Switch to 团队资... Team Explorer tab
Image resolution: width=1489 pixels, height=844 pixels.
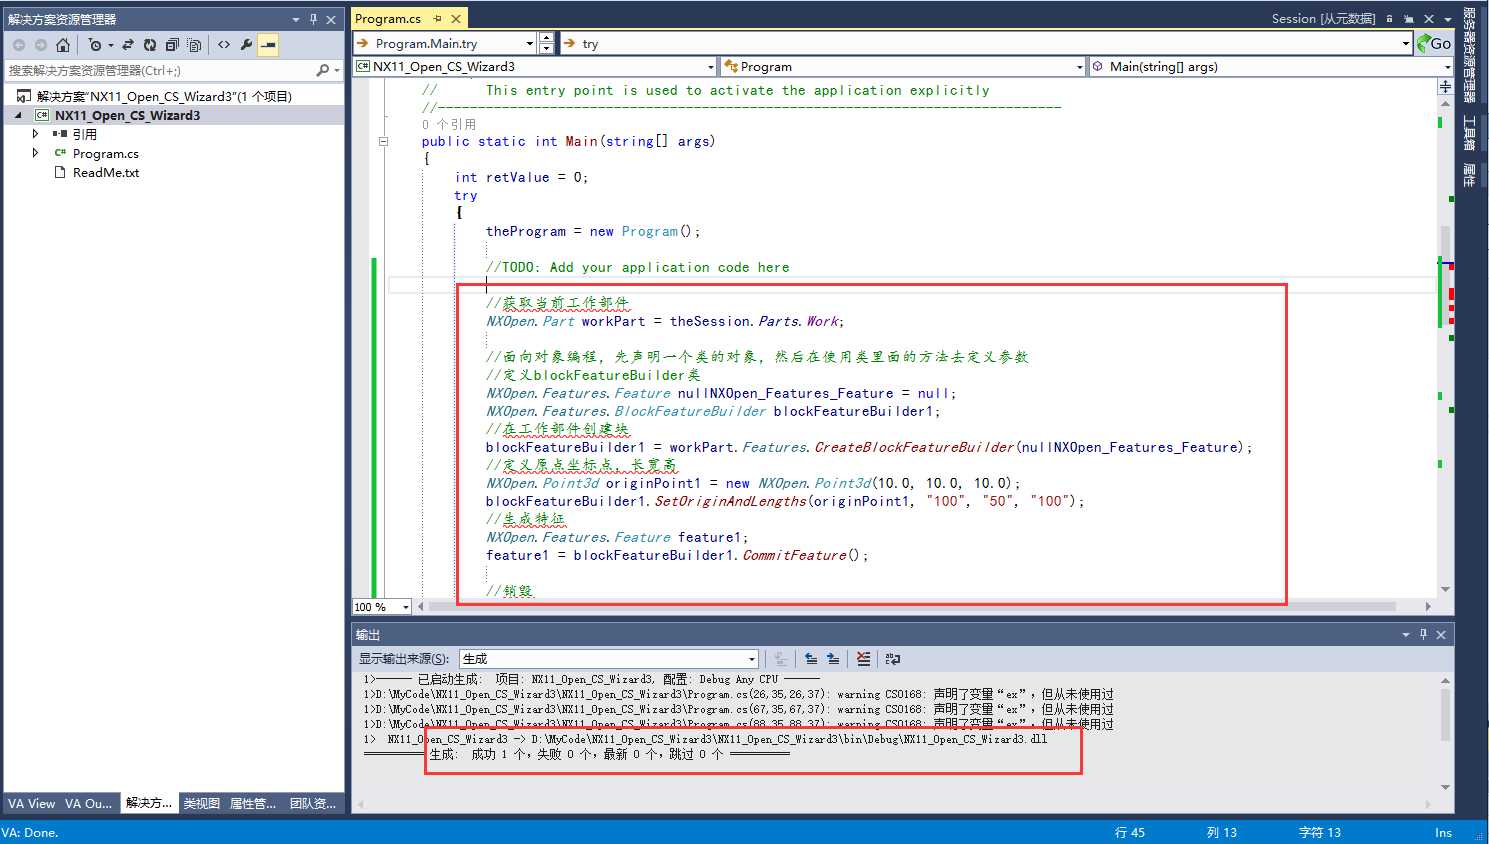[x=313, y=803]
